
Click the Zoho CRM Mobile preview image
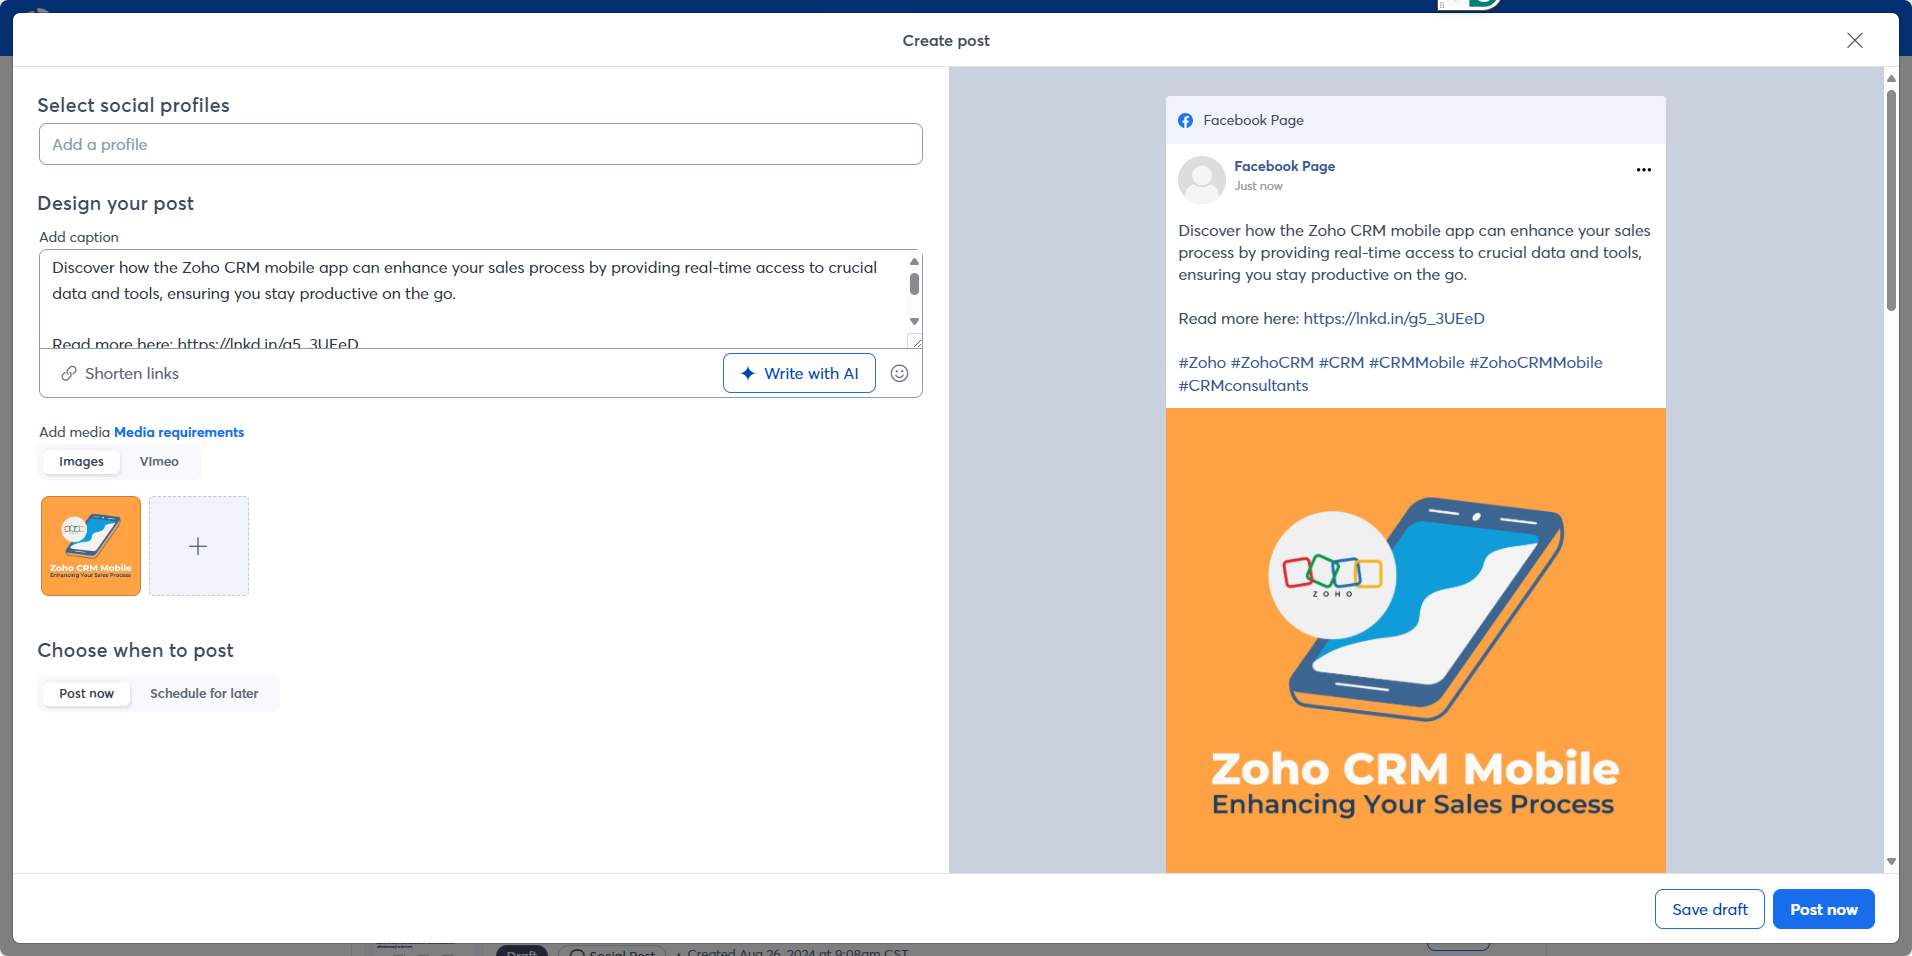pyautogui.click(x=1415, y=640)
